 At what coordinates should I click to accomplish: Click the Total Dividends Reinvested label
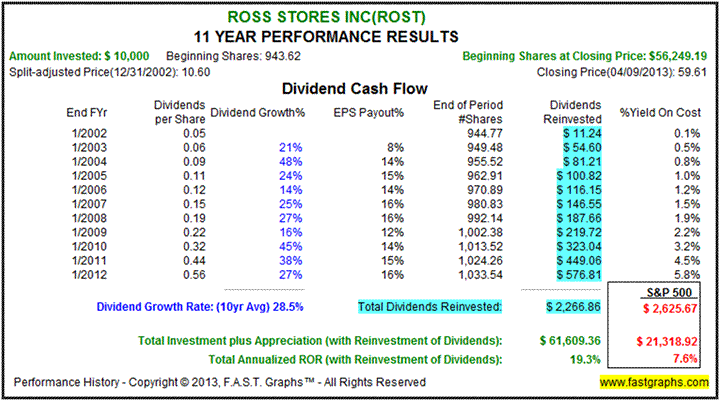click(x=430, y=307)
